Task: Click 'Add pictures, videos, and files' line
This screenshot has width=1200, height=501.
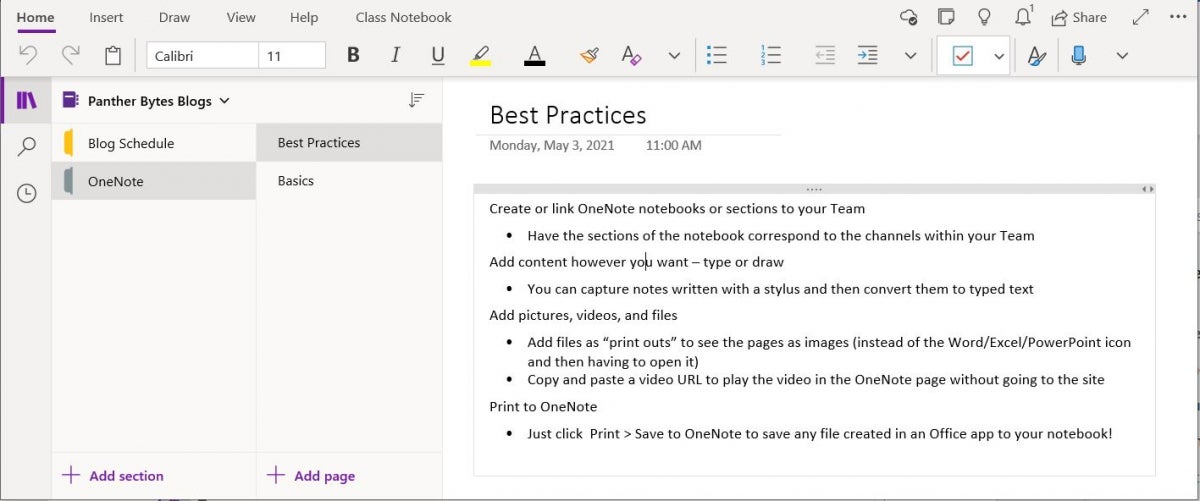Action: 583,315
